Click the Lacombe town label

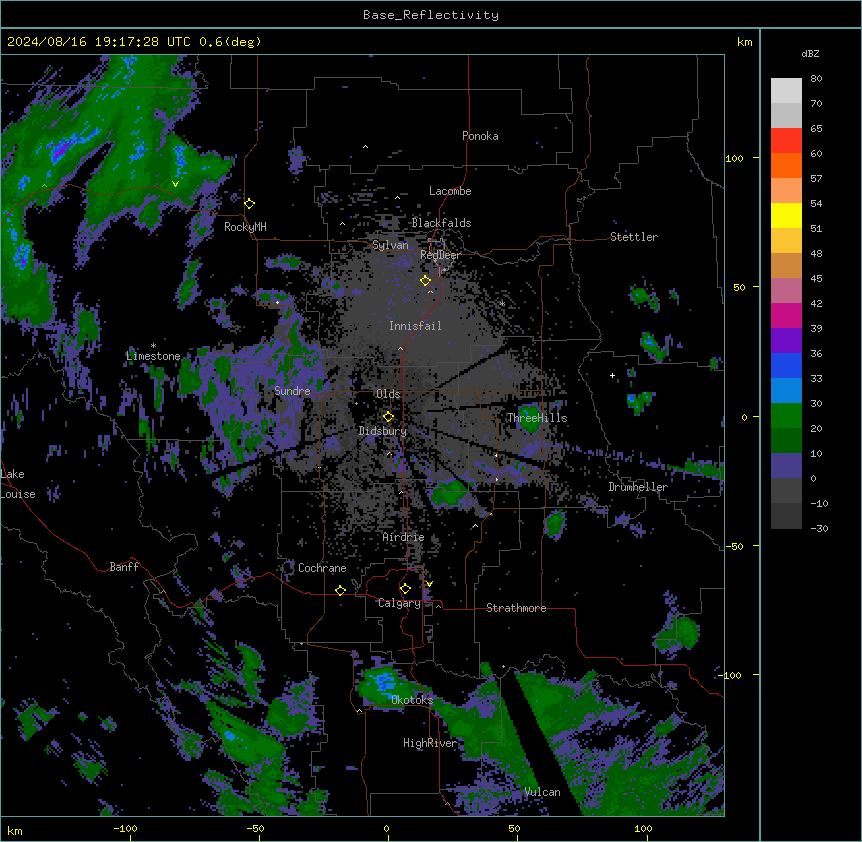coord(450,191)
